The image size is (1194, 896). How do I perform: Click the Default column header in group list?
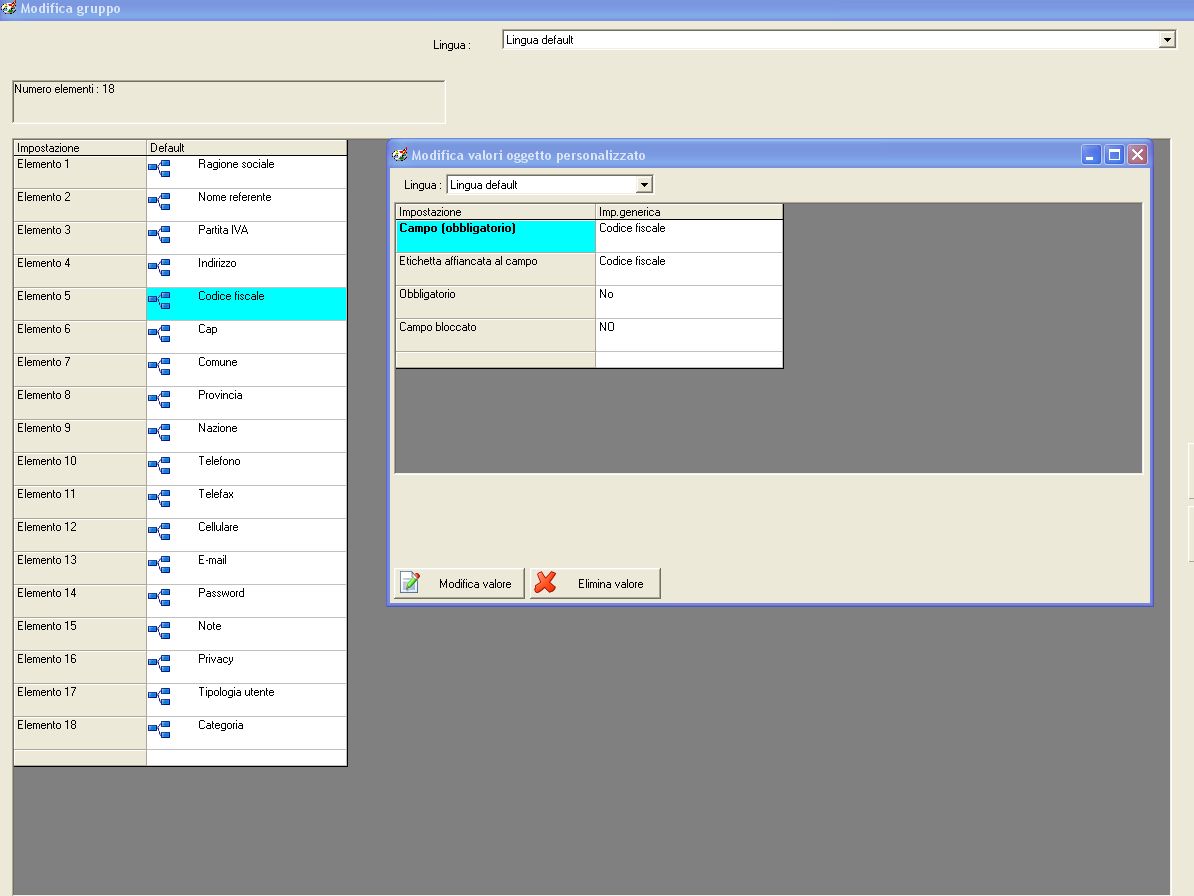247,148
